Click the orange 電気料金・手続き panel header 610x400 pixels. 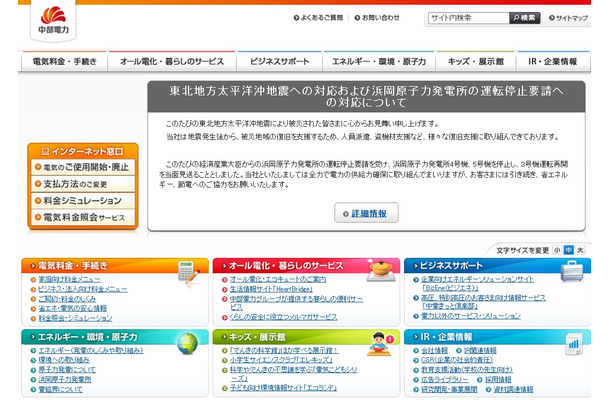(x=115, y=265)
